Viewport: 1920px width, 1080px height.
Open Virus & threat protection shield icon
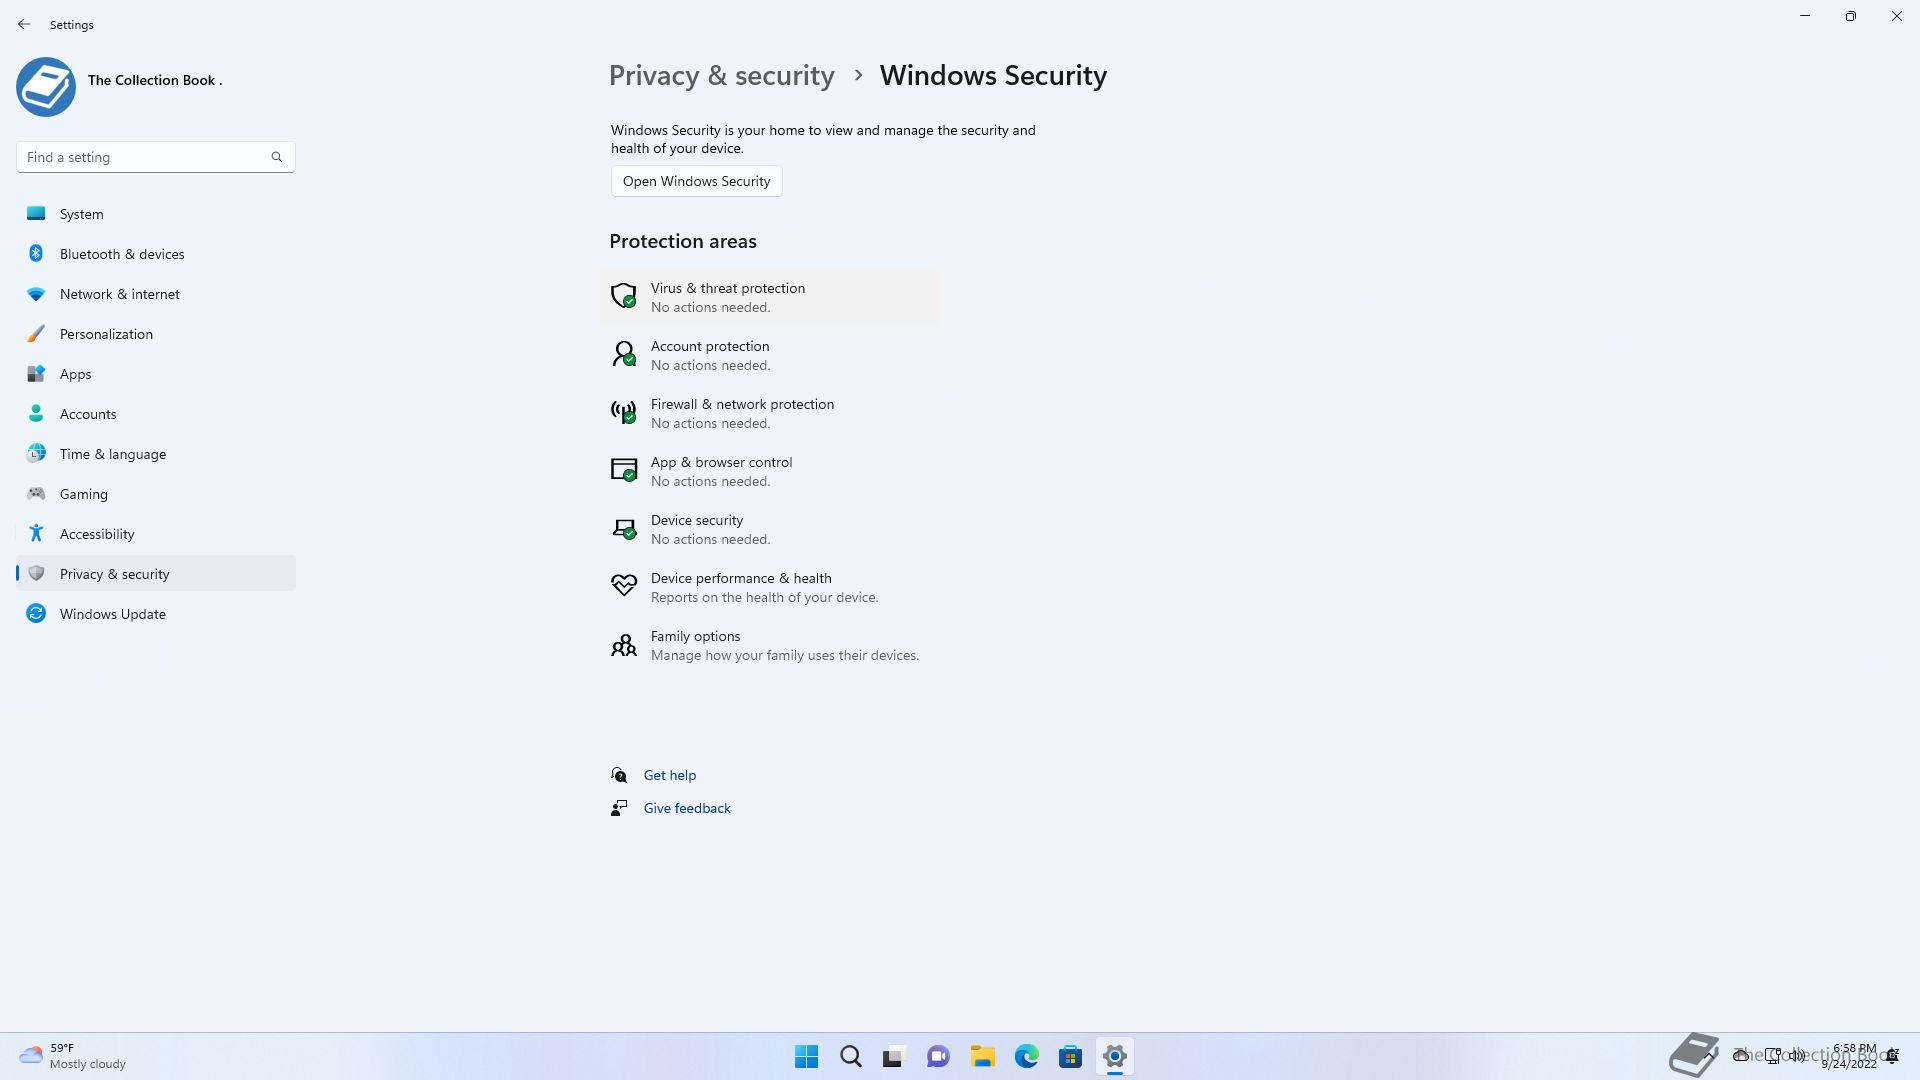623,296
